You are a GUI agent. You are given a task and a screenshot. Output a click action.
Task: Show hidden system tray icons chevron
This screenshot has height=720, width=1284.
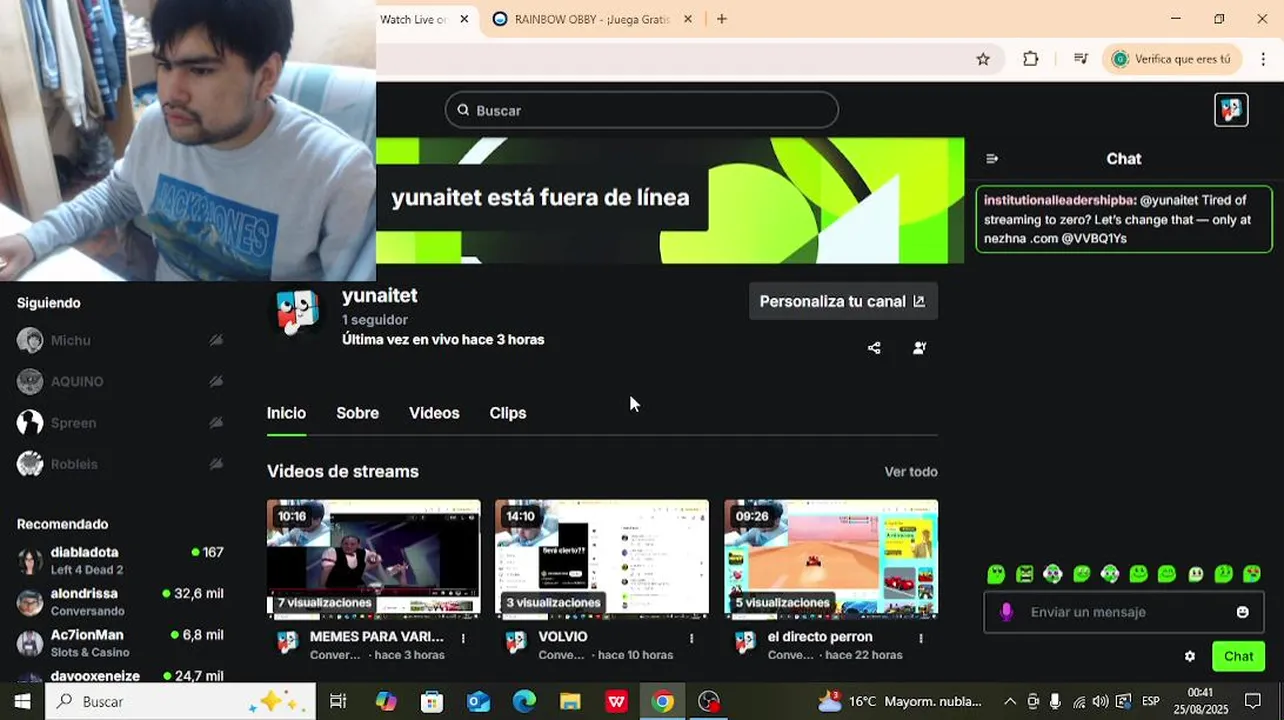1009,702
